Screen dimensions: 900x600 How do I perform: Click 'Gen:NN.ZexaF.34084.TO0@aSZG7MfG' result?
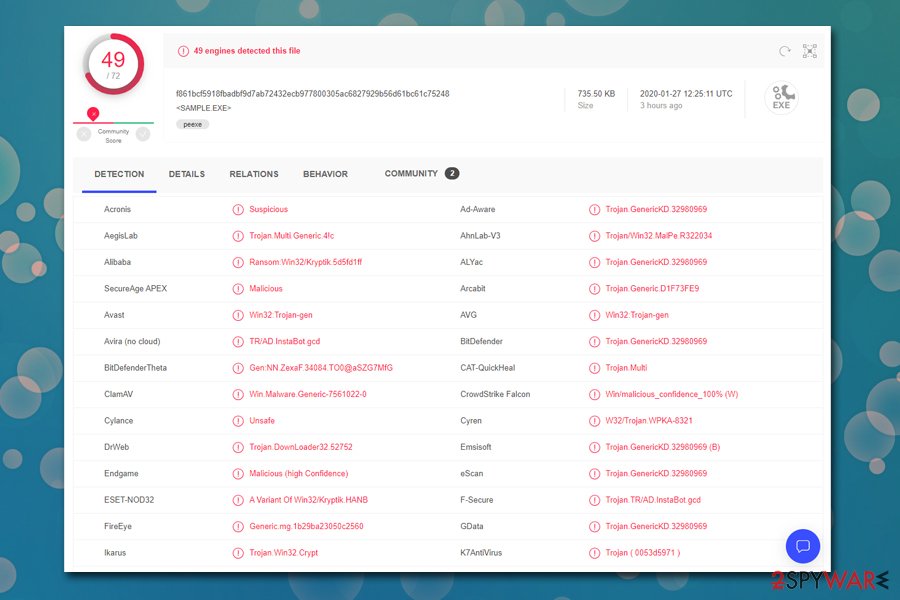pyautogui.click(x=321, y=367)
